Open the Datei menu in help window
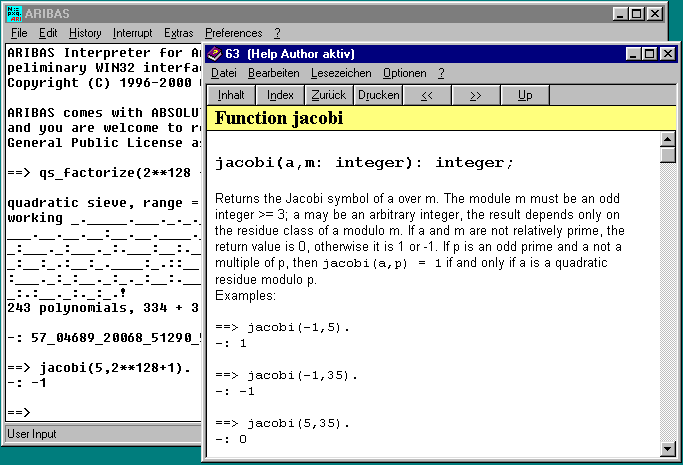Image resolution: width=683 pixels, height=465 pixels. (224, 73)
